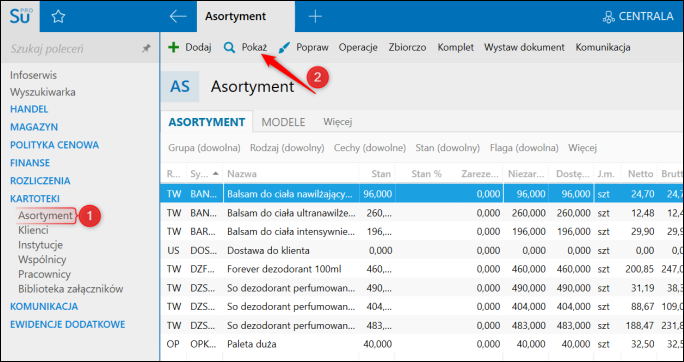Expand the ROZLICZENIA section
This screenshot has width=684, height=362.
[40, 181]
